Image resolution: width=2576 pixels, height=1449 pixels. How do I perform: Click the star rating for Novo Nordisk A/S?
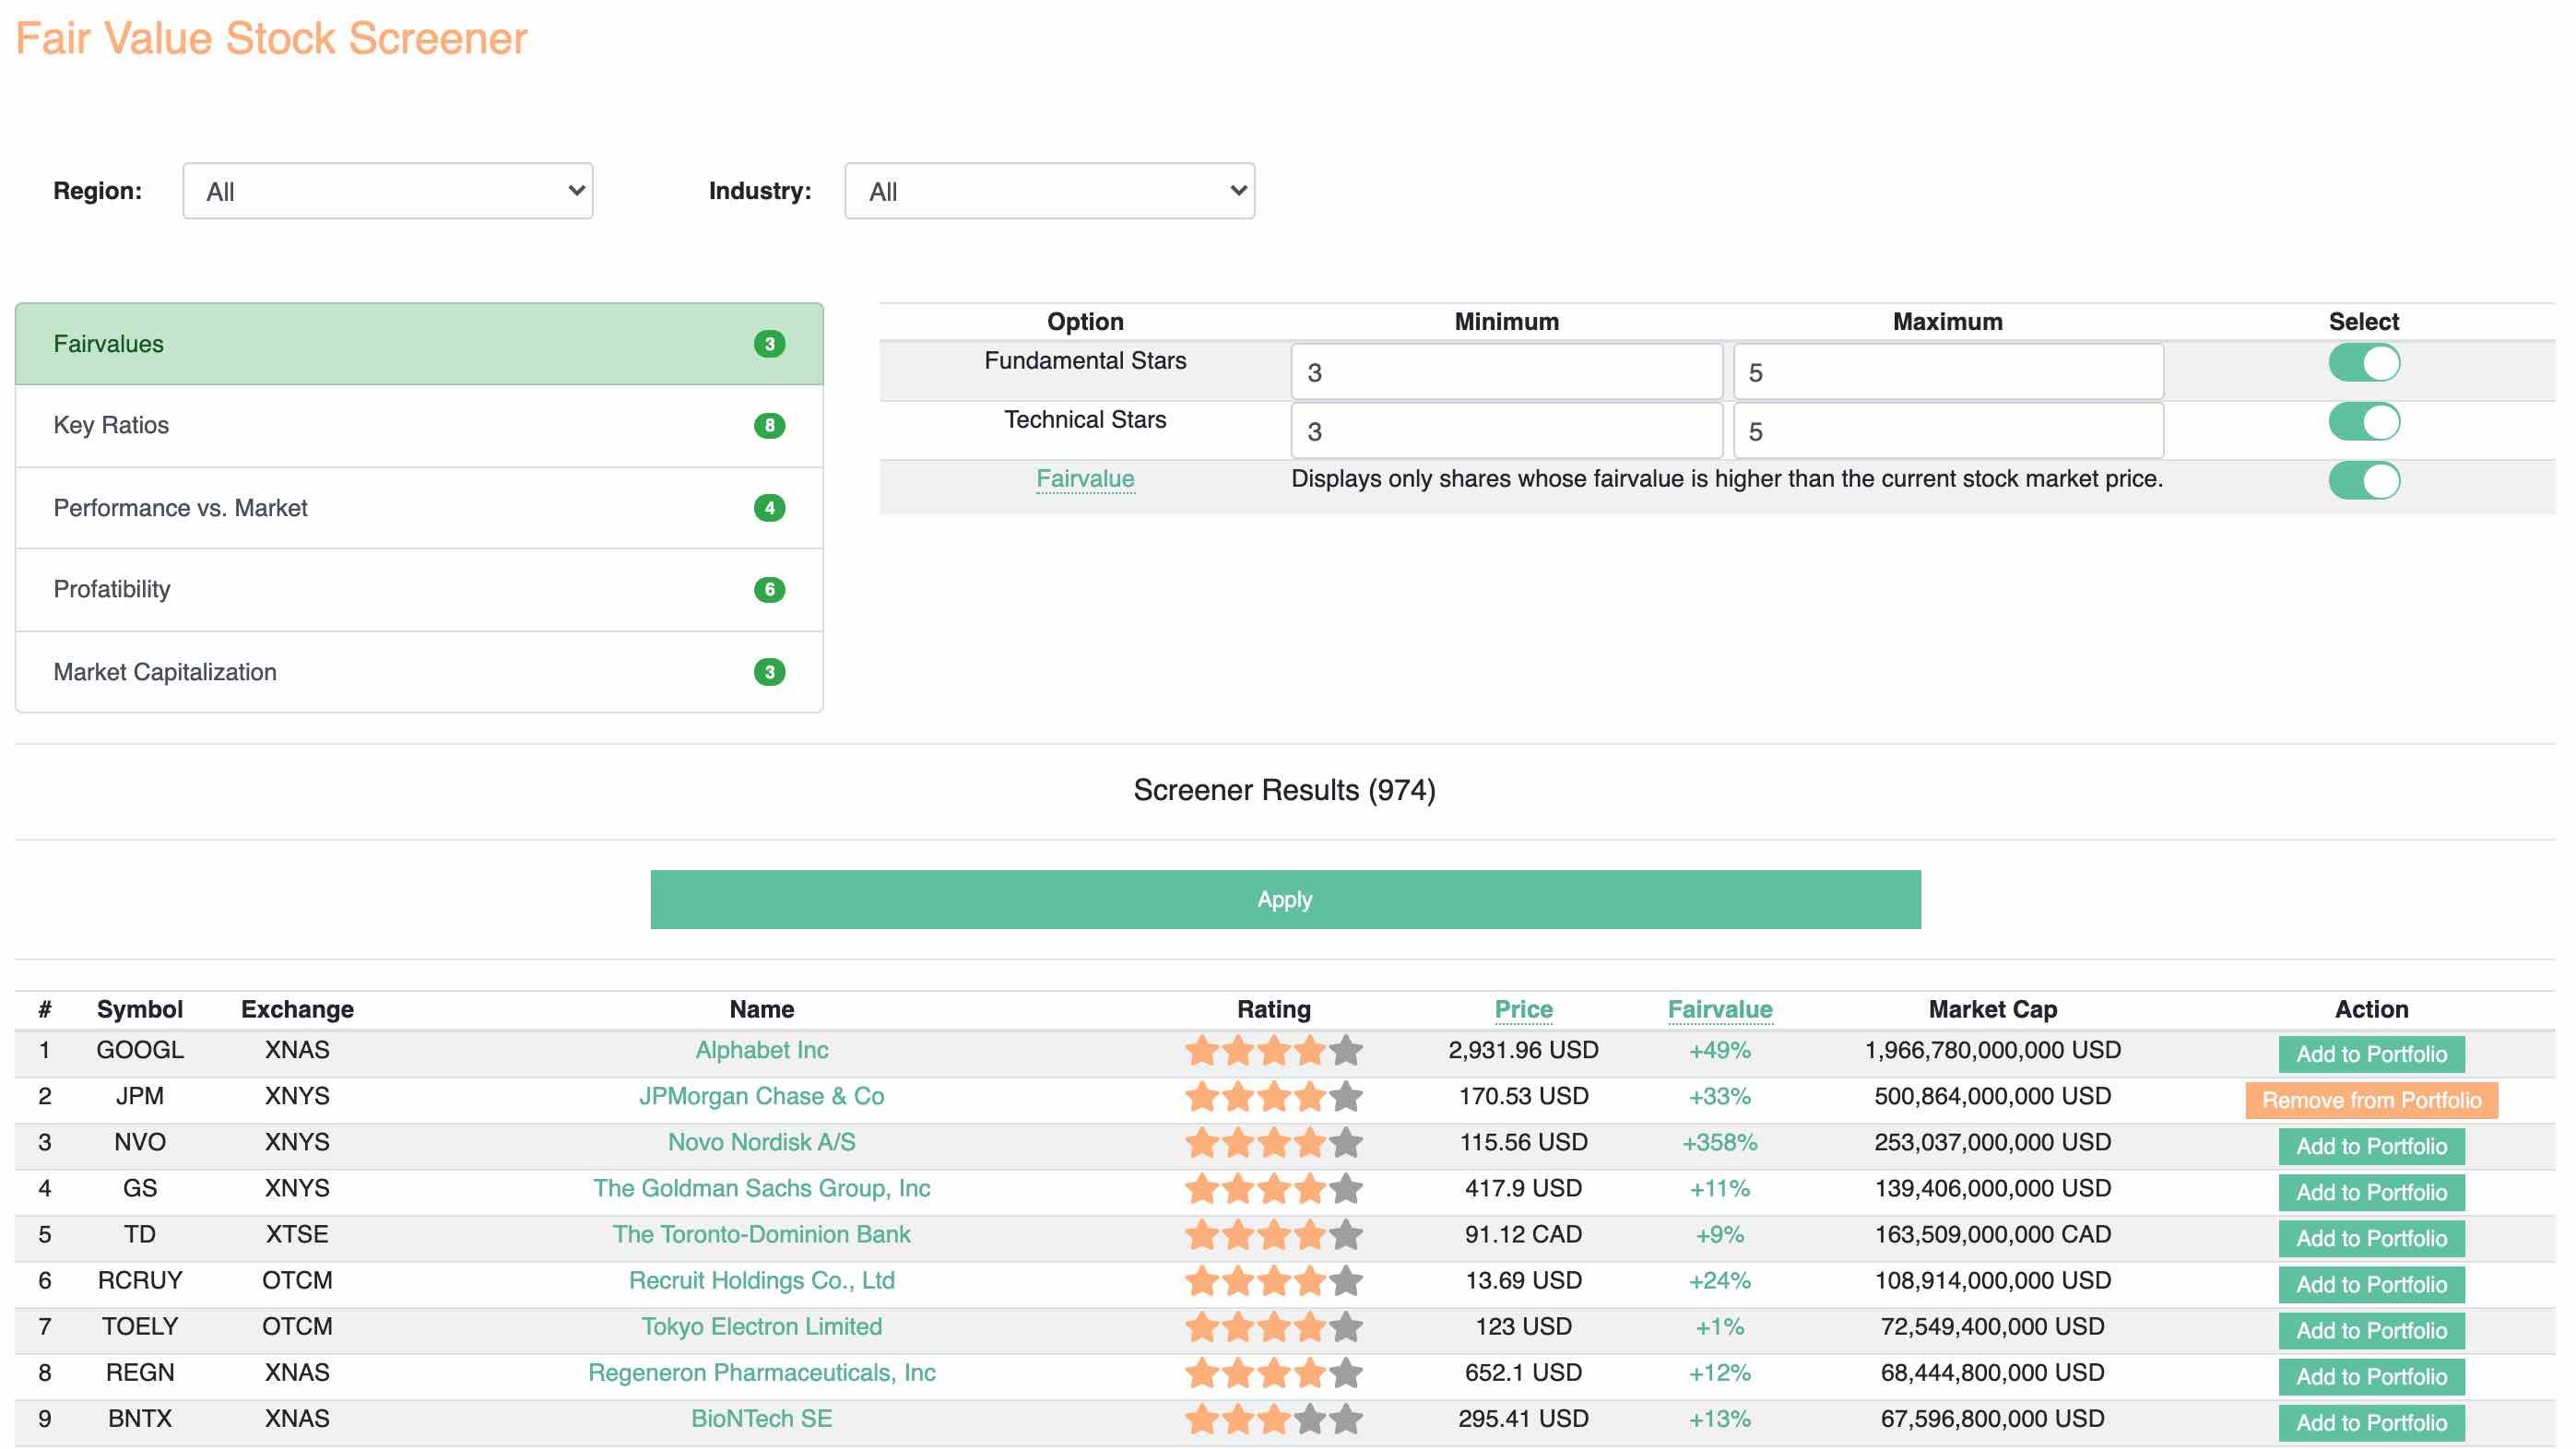(x=1273, y=1142)
